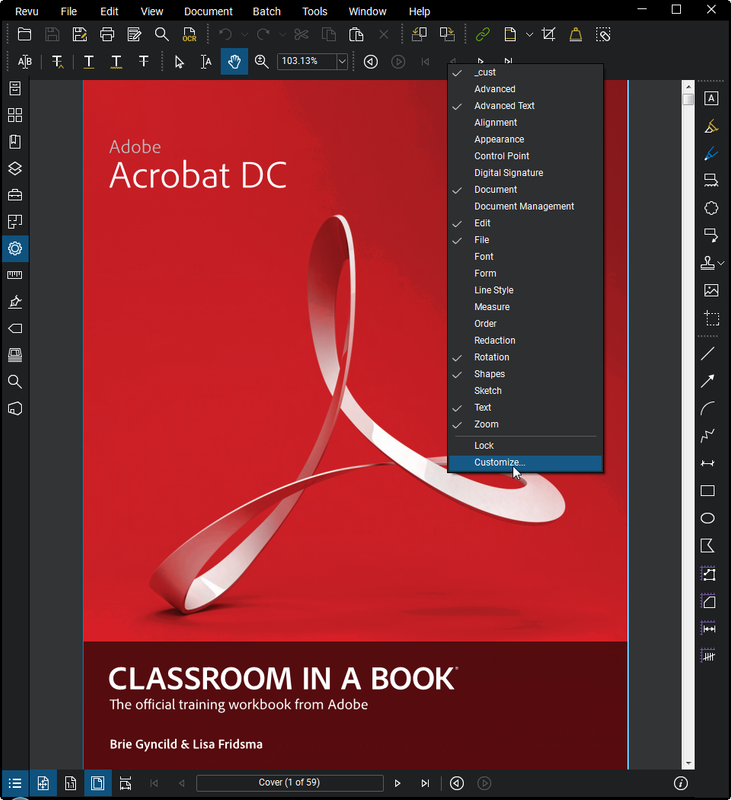Click the page number field
The height and width of the screenshot is (800, 731).
click(x=289, y=783)
